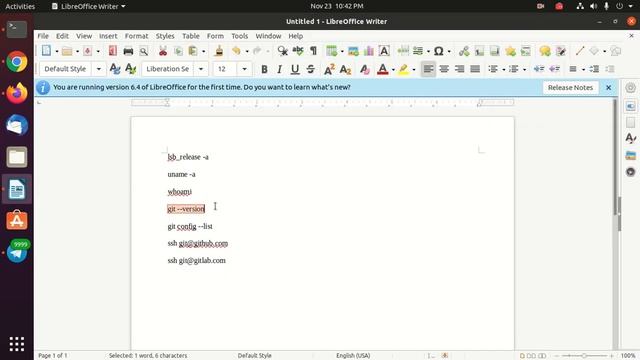Apply the red font color swatch
The height and width of the screenshot is (360, 640).
(382, 69)
